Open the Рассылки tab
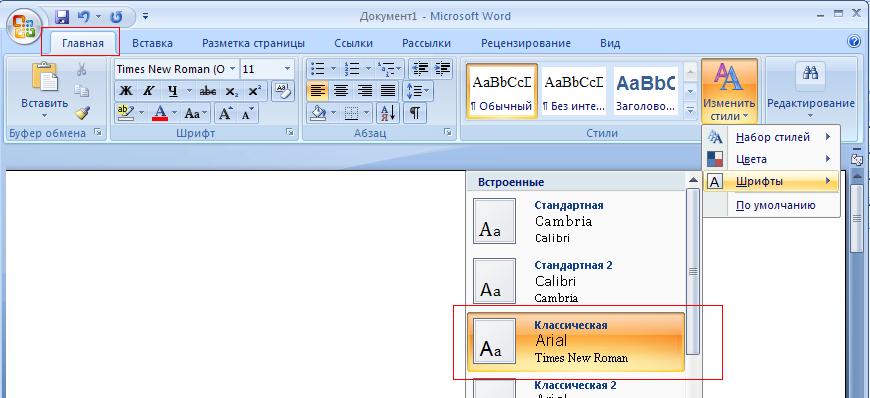The height and width of the screenshot is (398, 870). tap(426, 43)
